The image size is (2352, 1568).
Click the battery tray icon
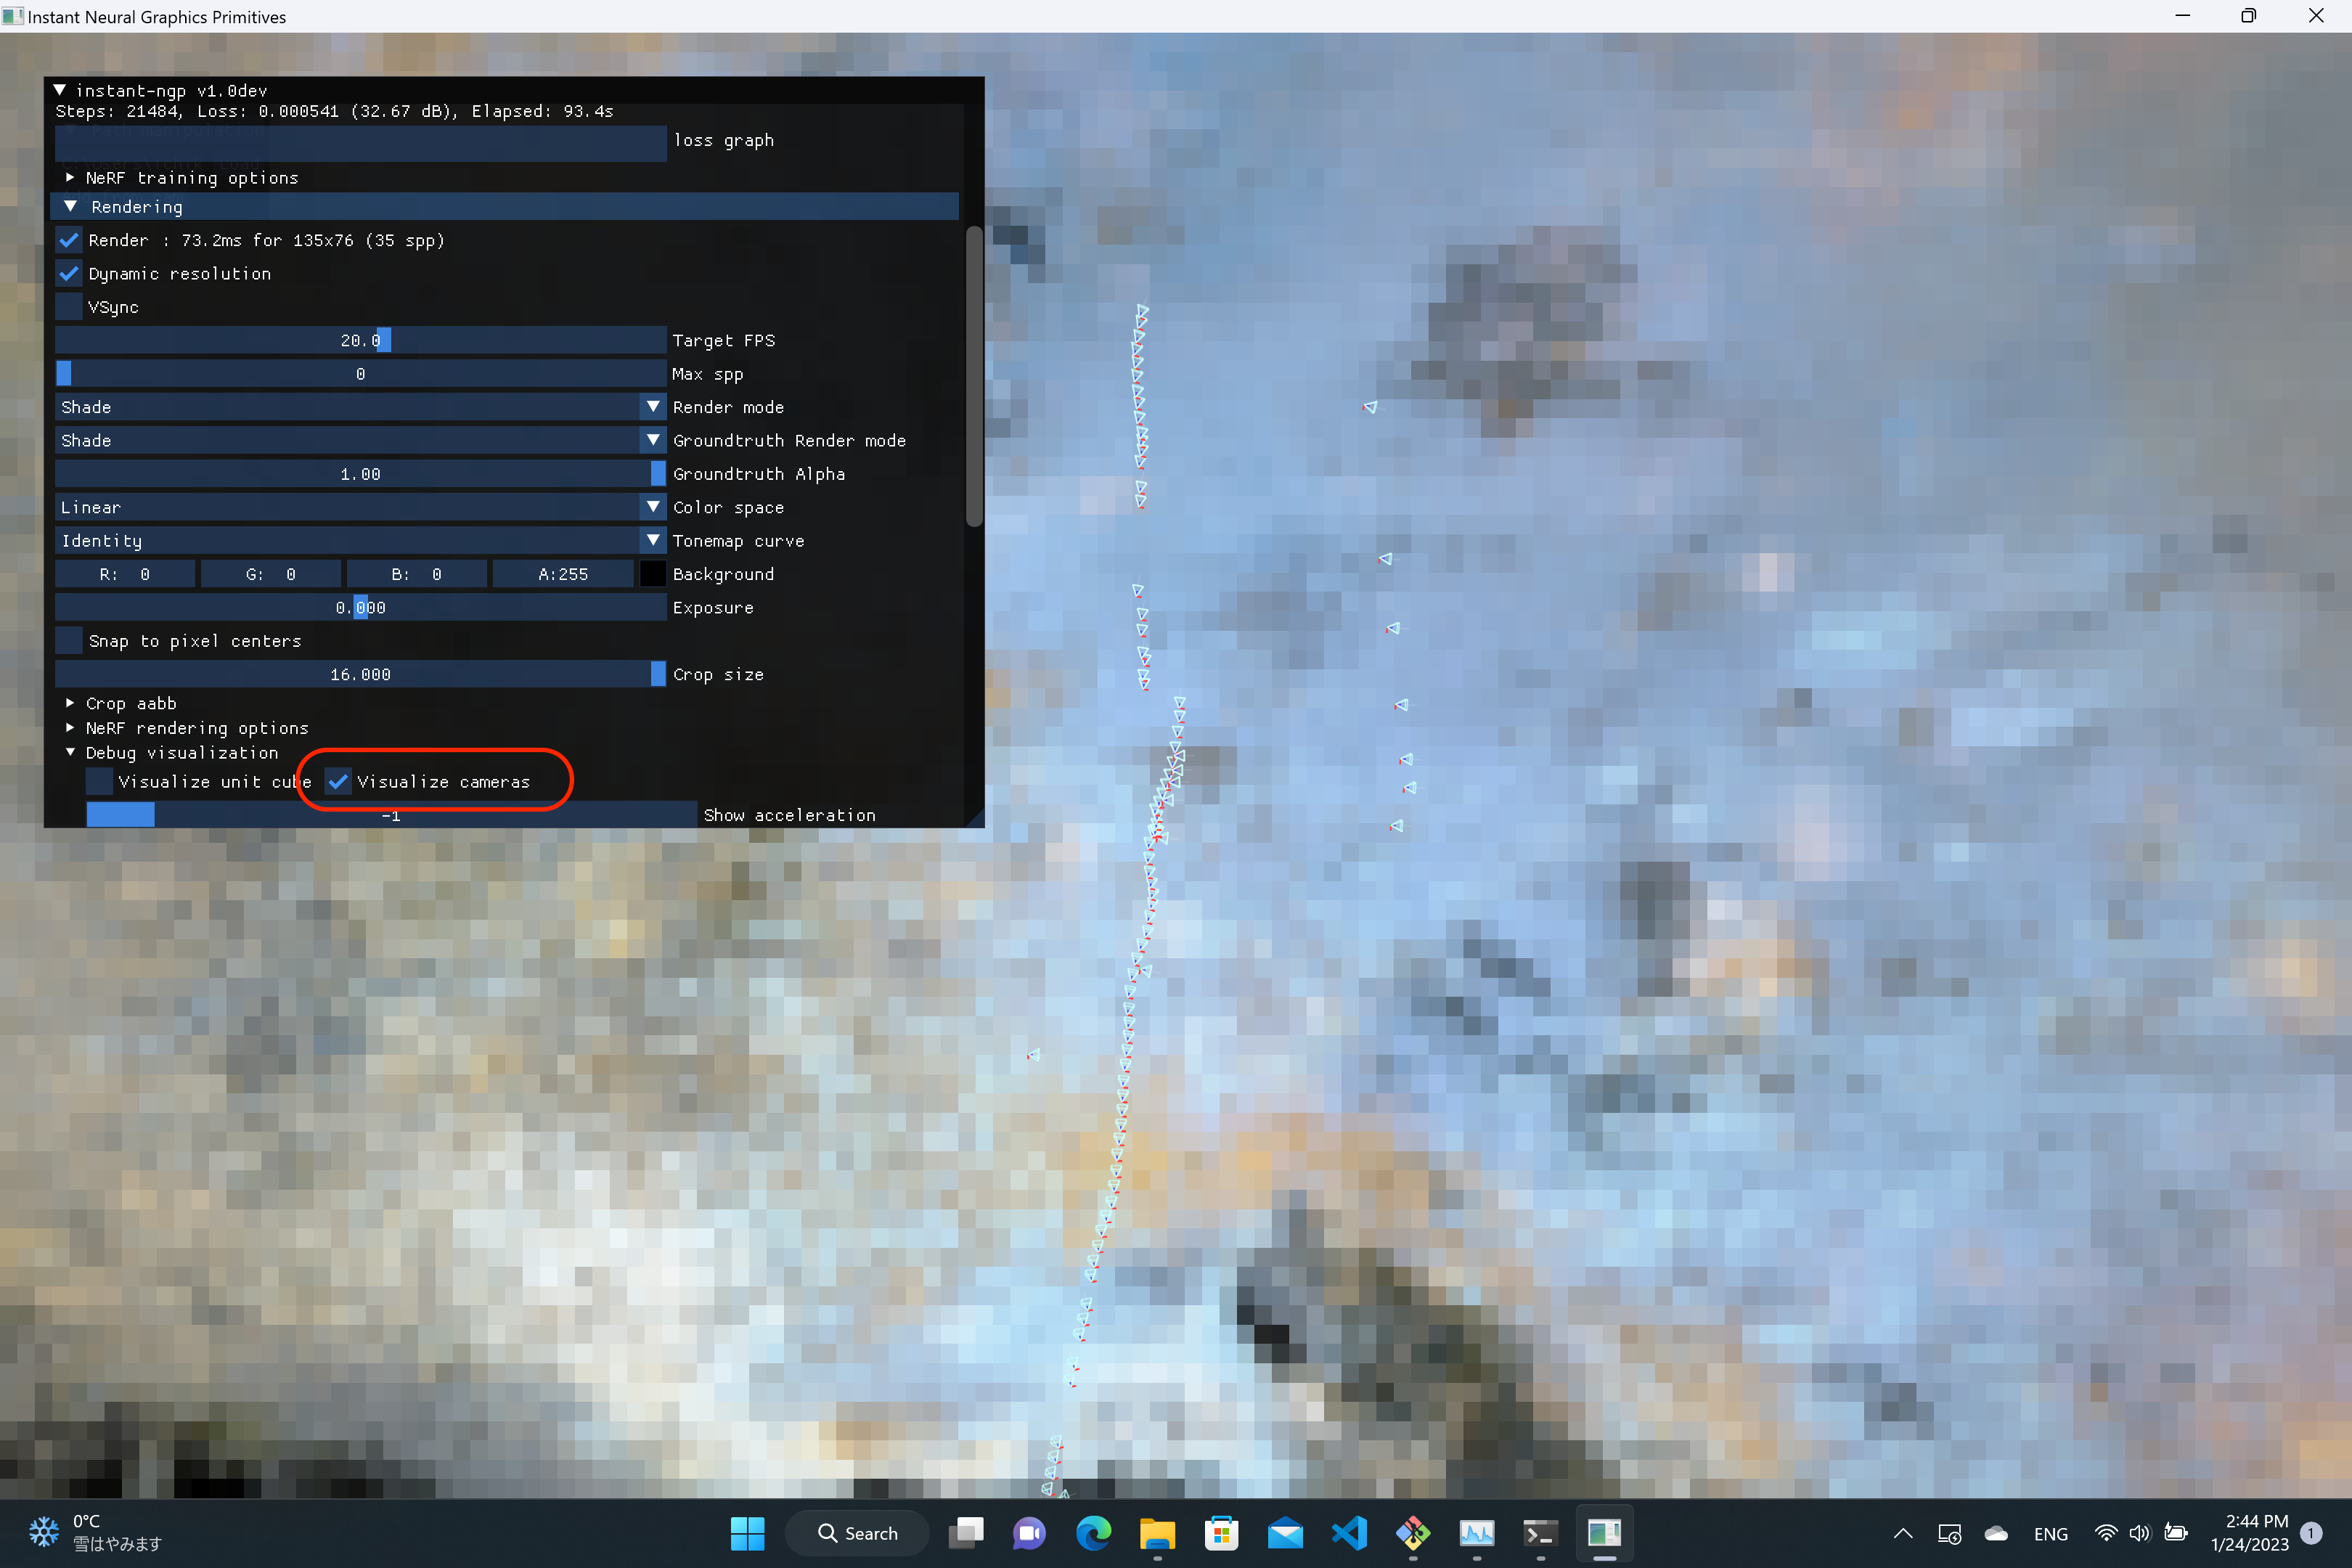[2175, 1533]
